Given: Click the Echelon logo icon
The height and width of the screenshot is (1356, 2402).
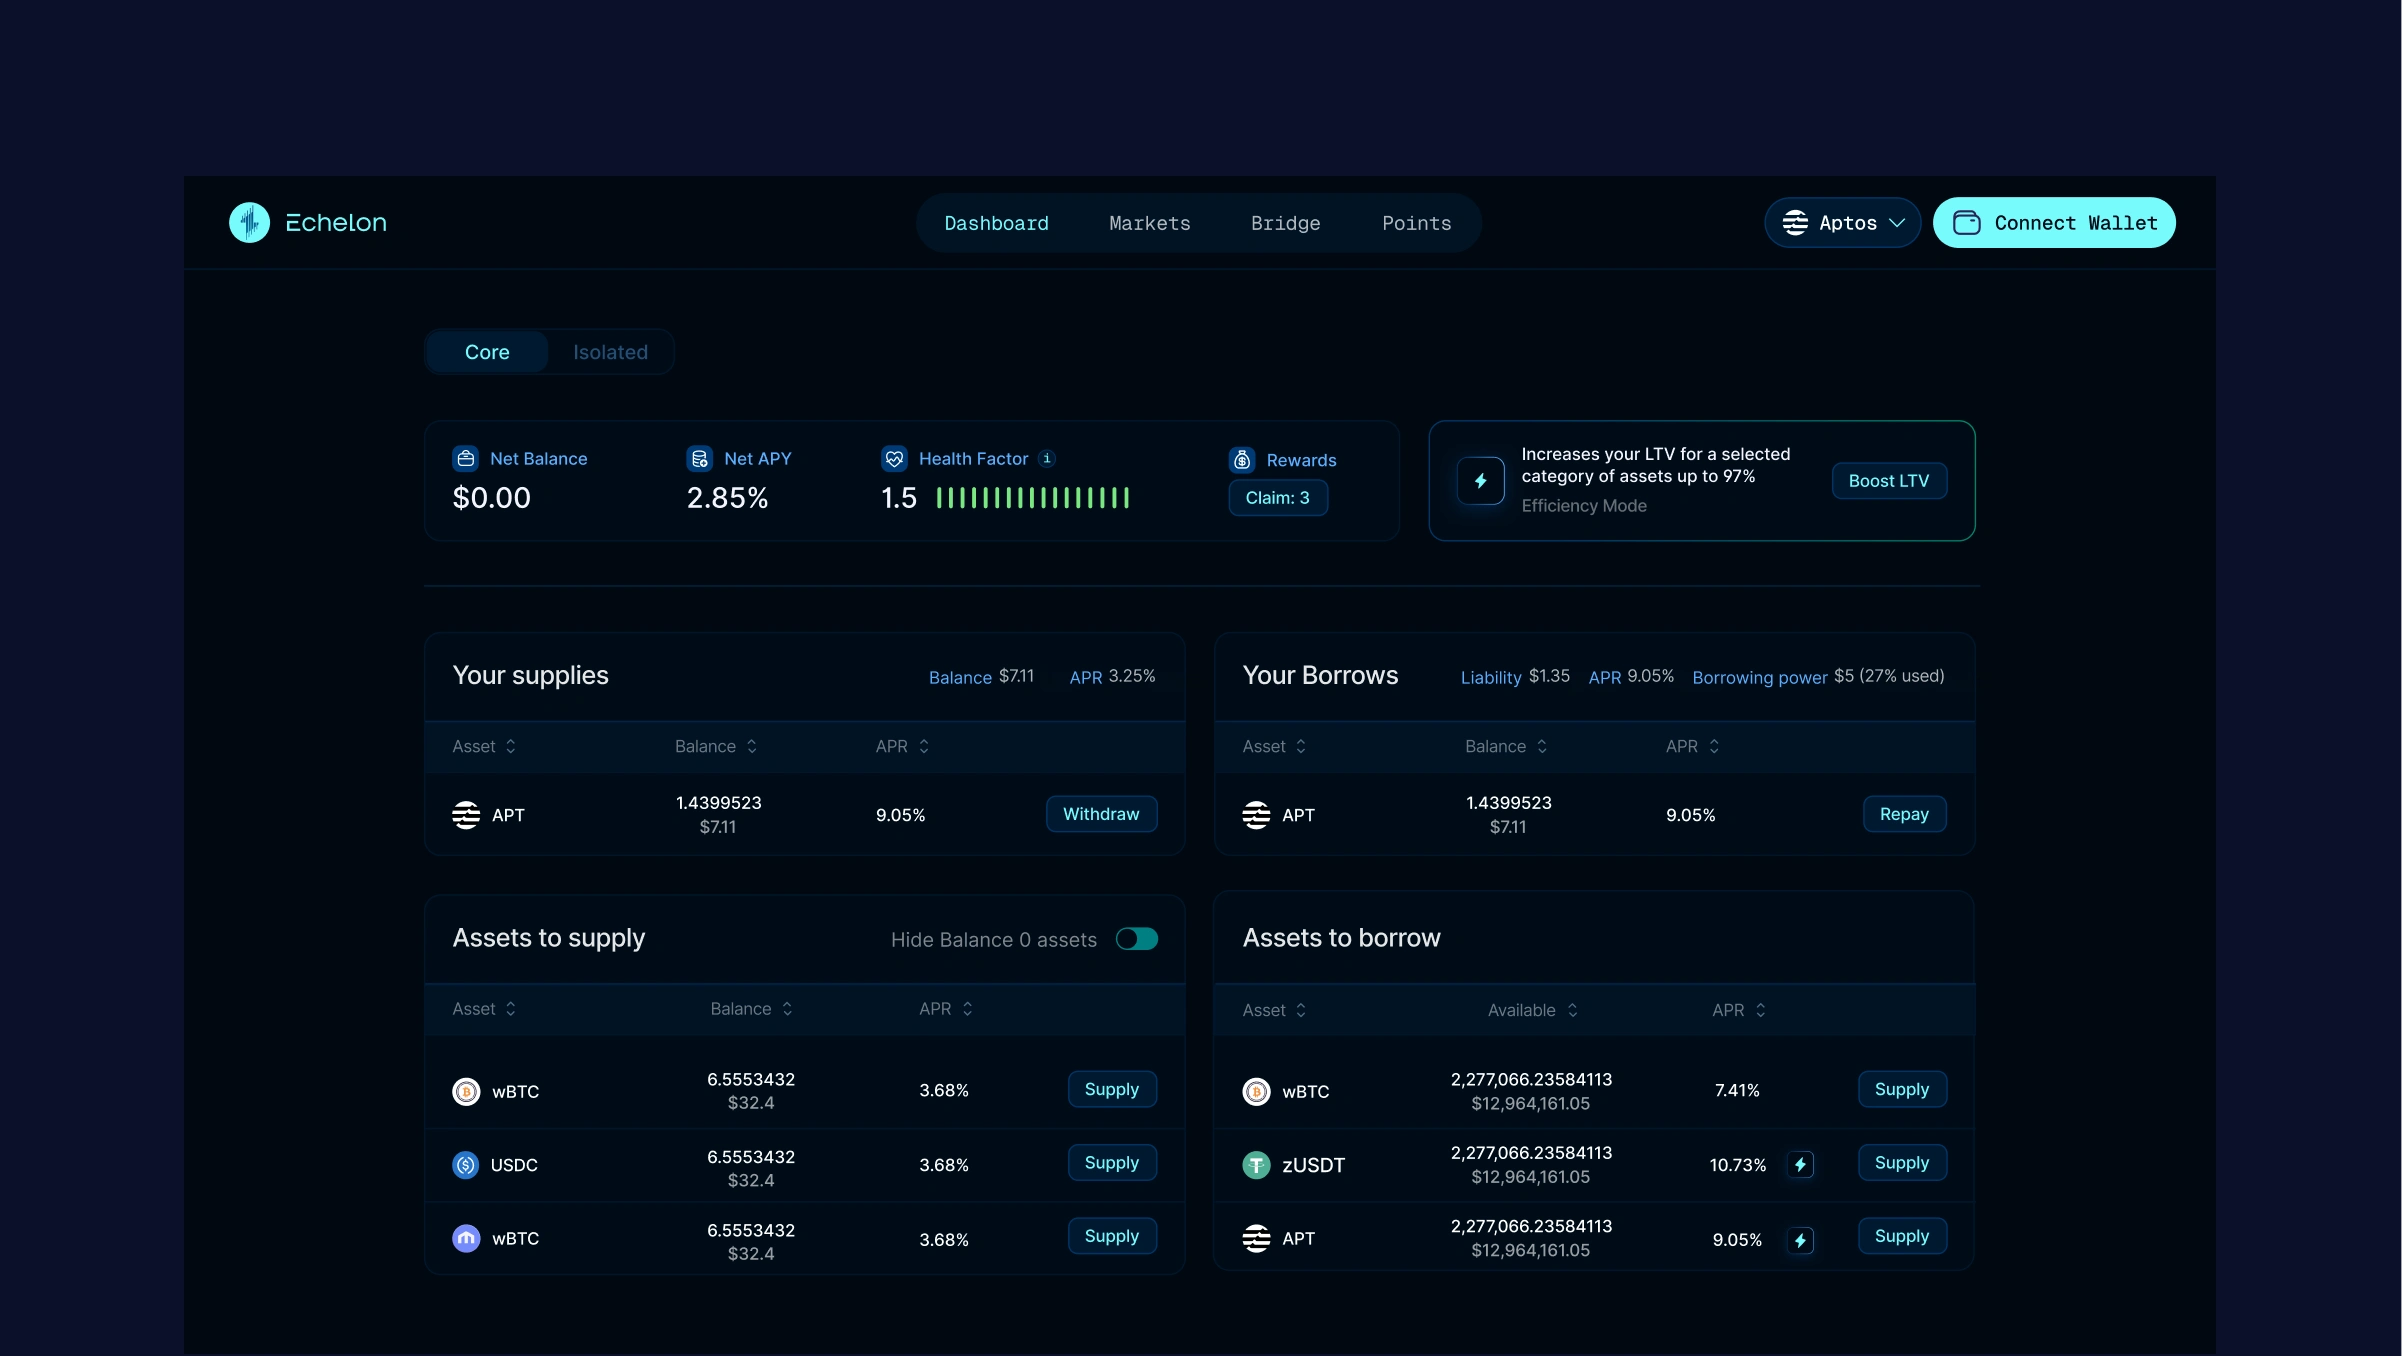Looking at the screenshot, I should 249,222.
